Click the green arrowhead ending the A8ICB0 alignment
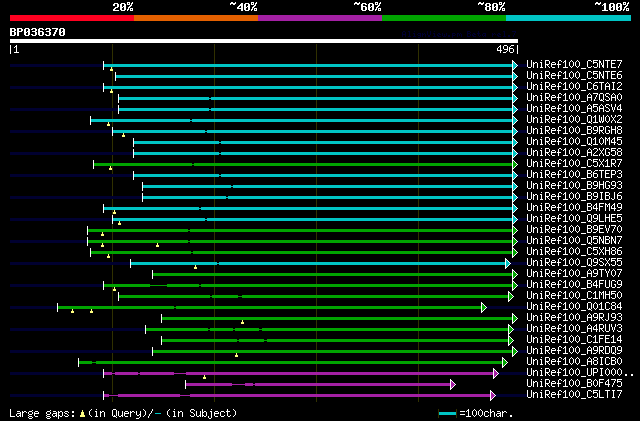 505,363
